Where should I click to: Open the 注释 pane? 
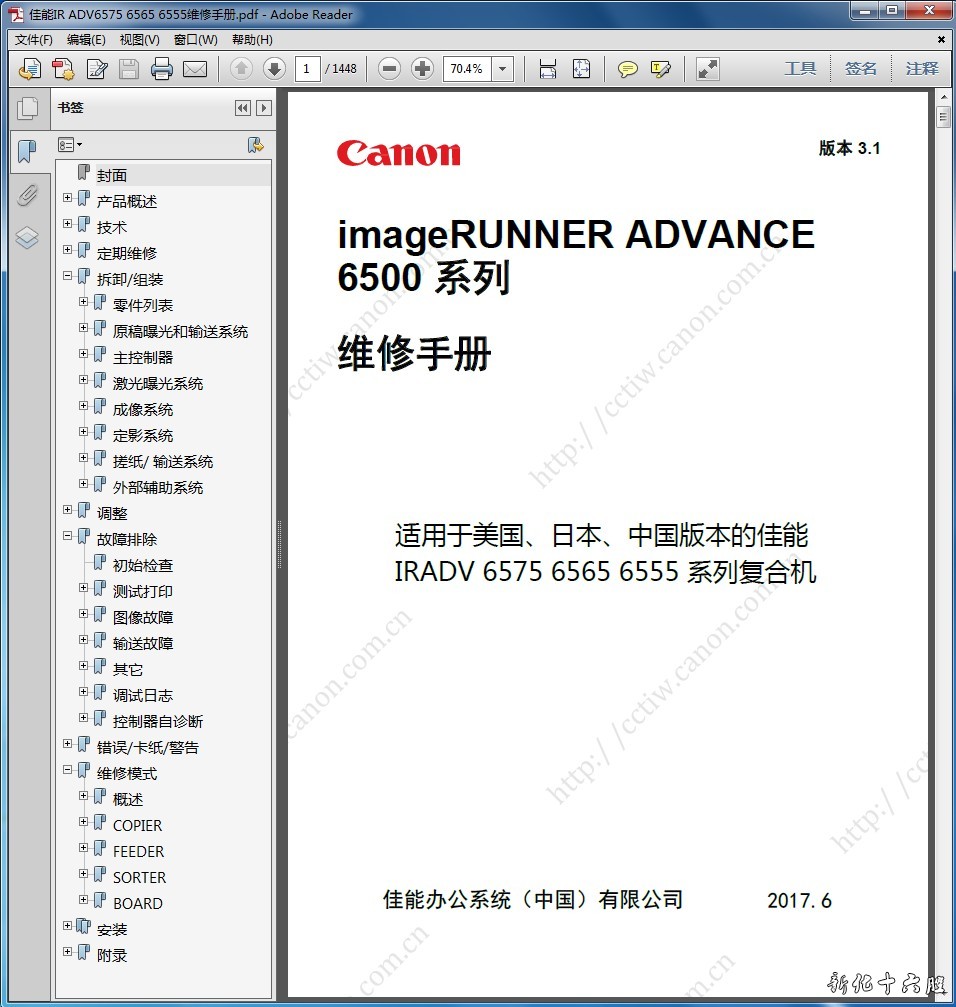tap(922, 69)
